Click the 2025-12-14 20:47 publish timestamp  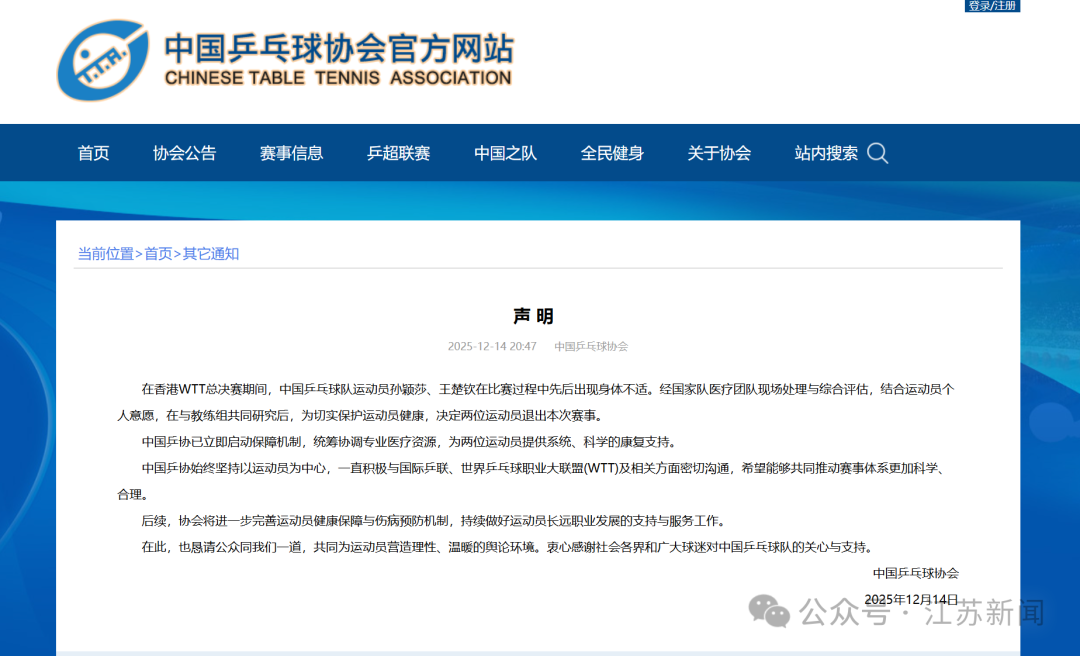492,346
